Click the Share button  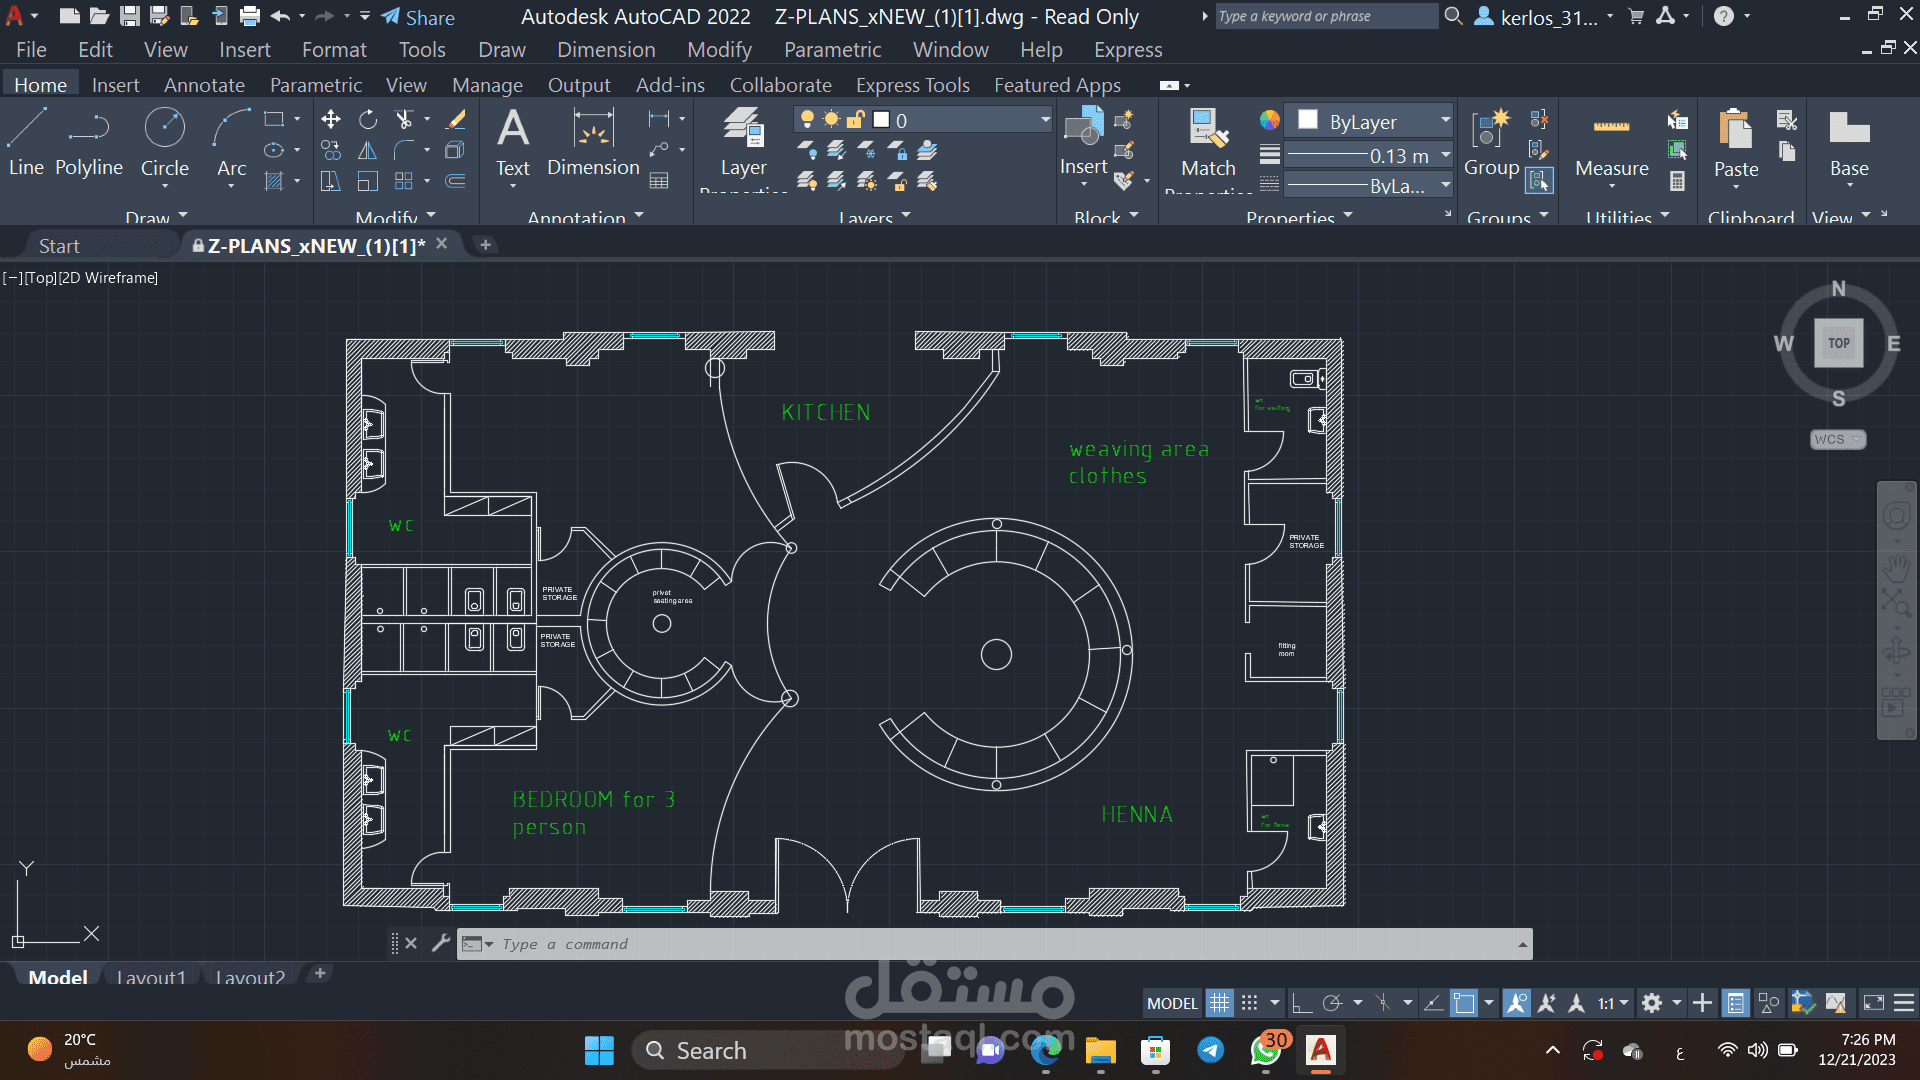point(418,17)
